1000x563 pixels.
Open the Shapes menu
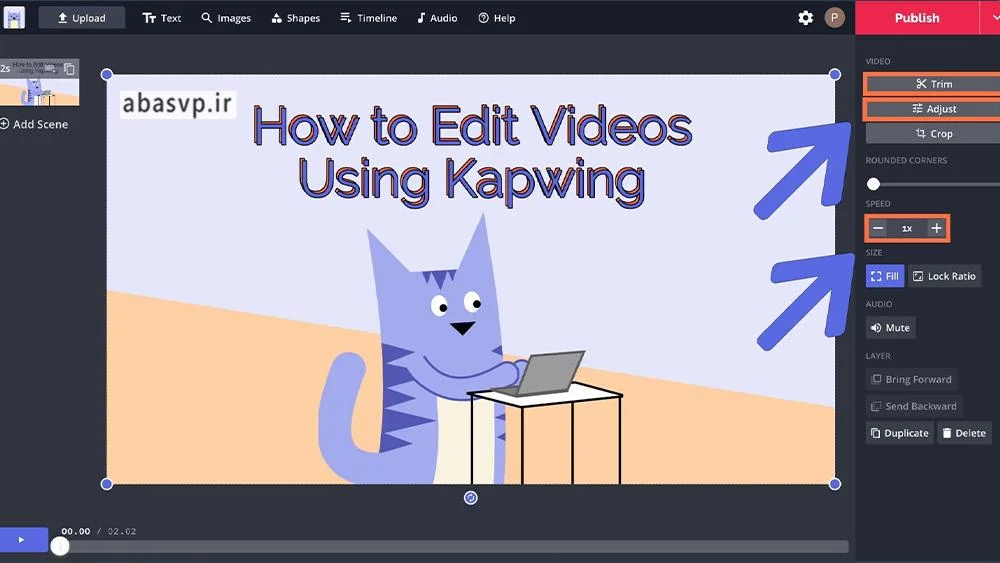click(296, 18)
